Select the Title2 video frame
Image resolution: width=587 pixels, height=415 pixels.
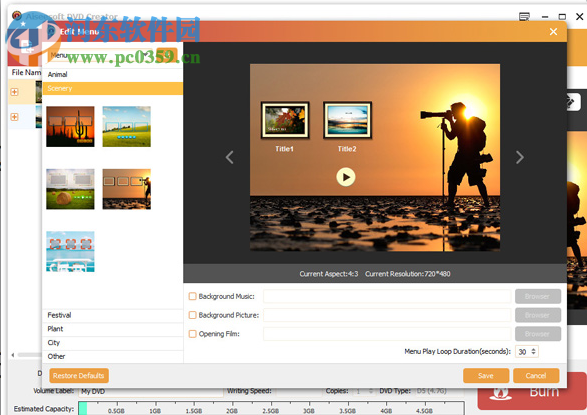347,120
